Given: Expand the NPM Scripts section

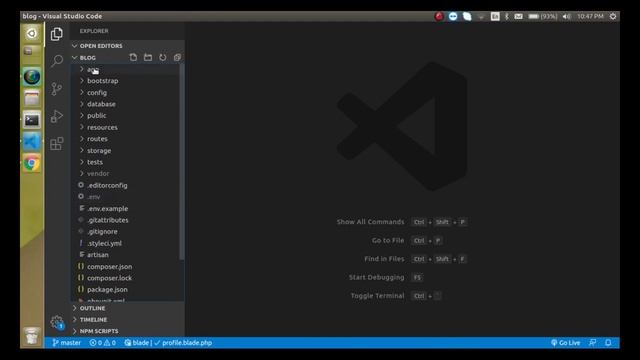Looking at the screenshot, I should pos(127,331).
